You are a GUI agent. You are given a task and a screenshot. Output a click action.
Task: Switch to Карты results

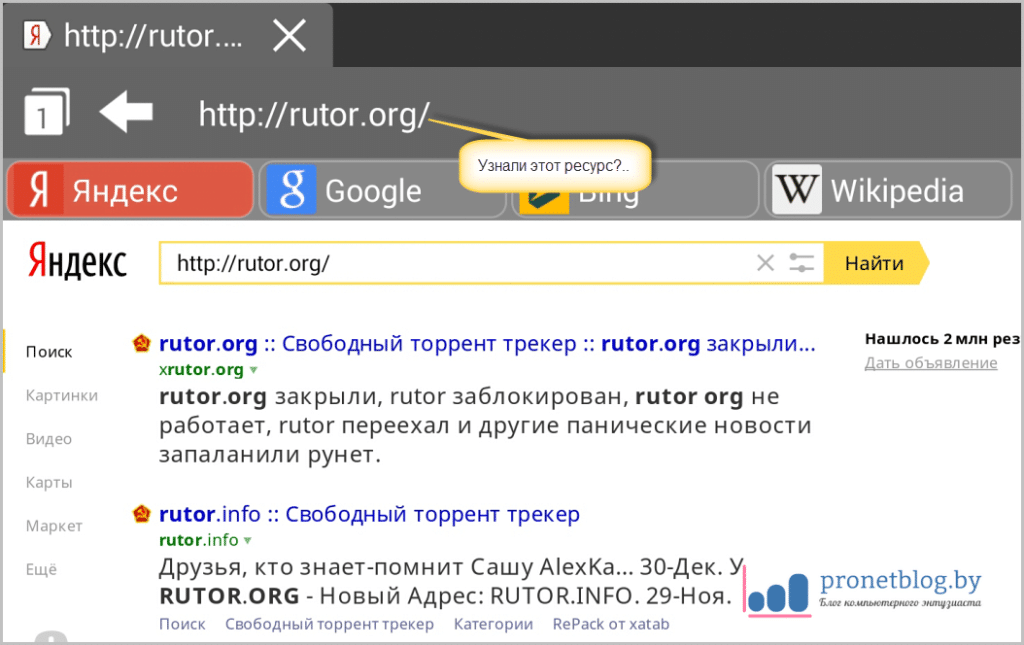click(x=49, y=482)
